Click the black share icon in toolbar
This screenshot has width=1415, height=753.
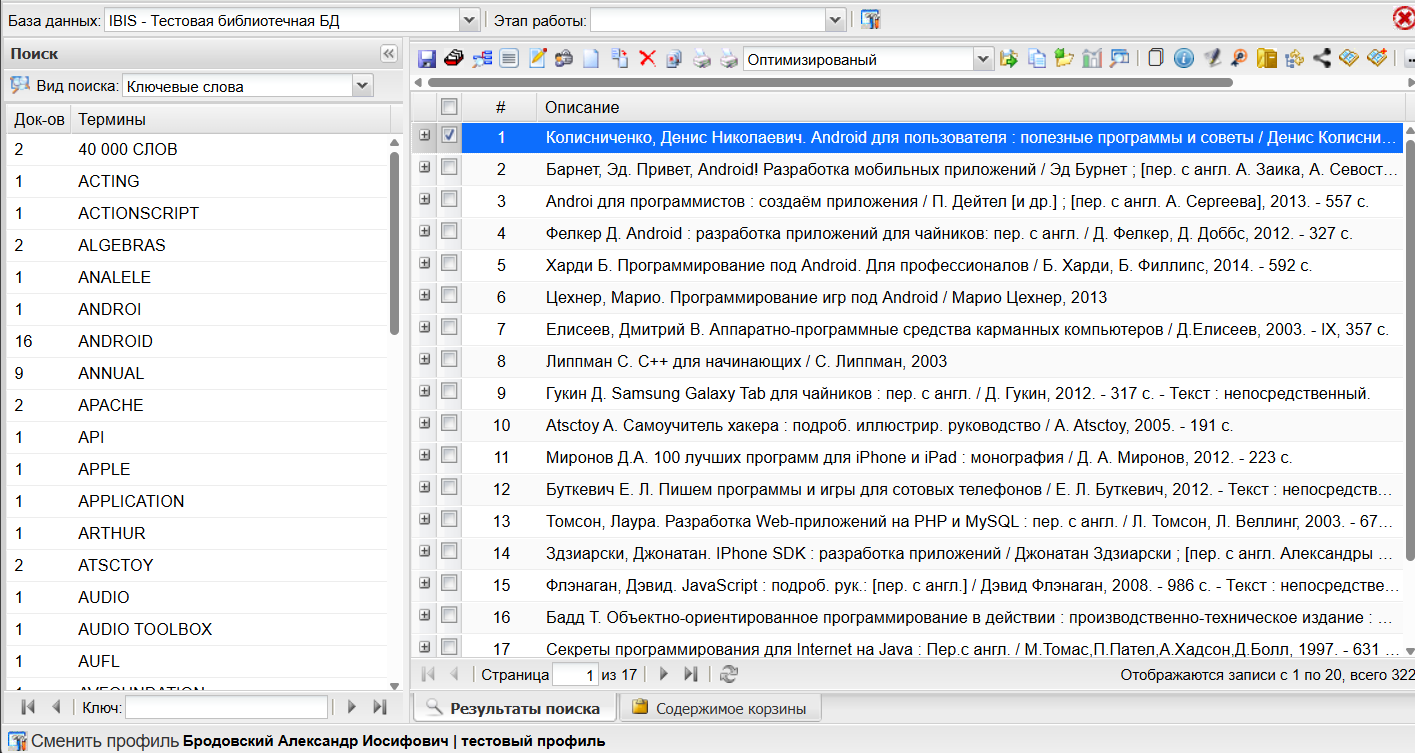click(1322, 59)
